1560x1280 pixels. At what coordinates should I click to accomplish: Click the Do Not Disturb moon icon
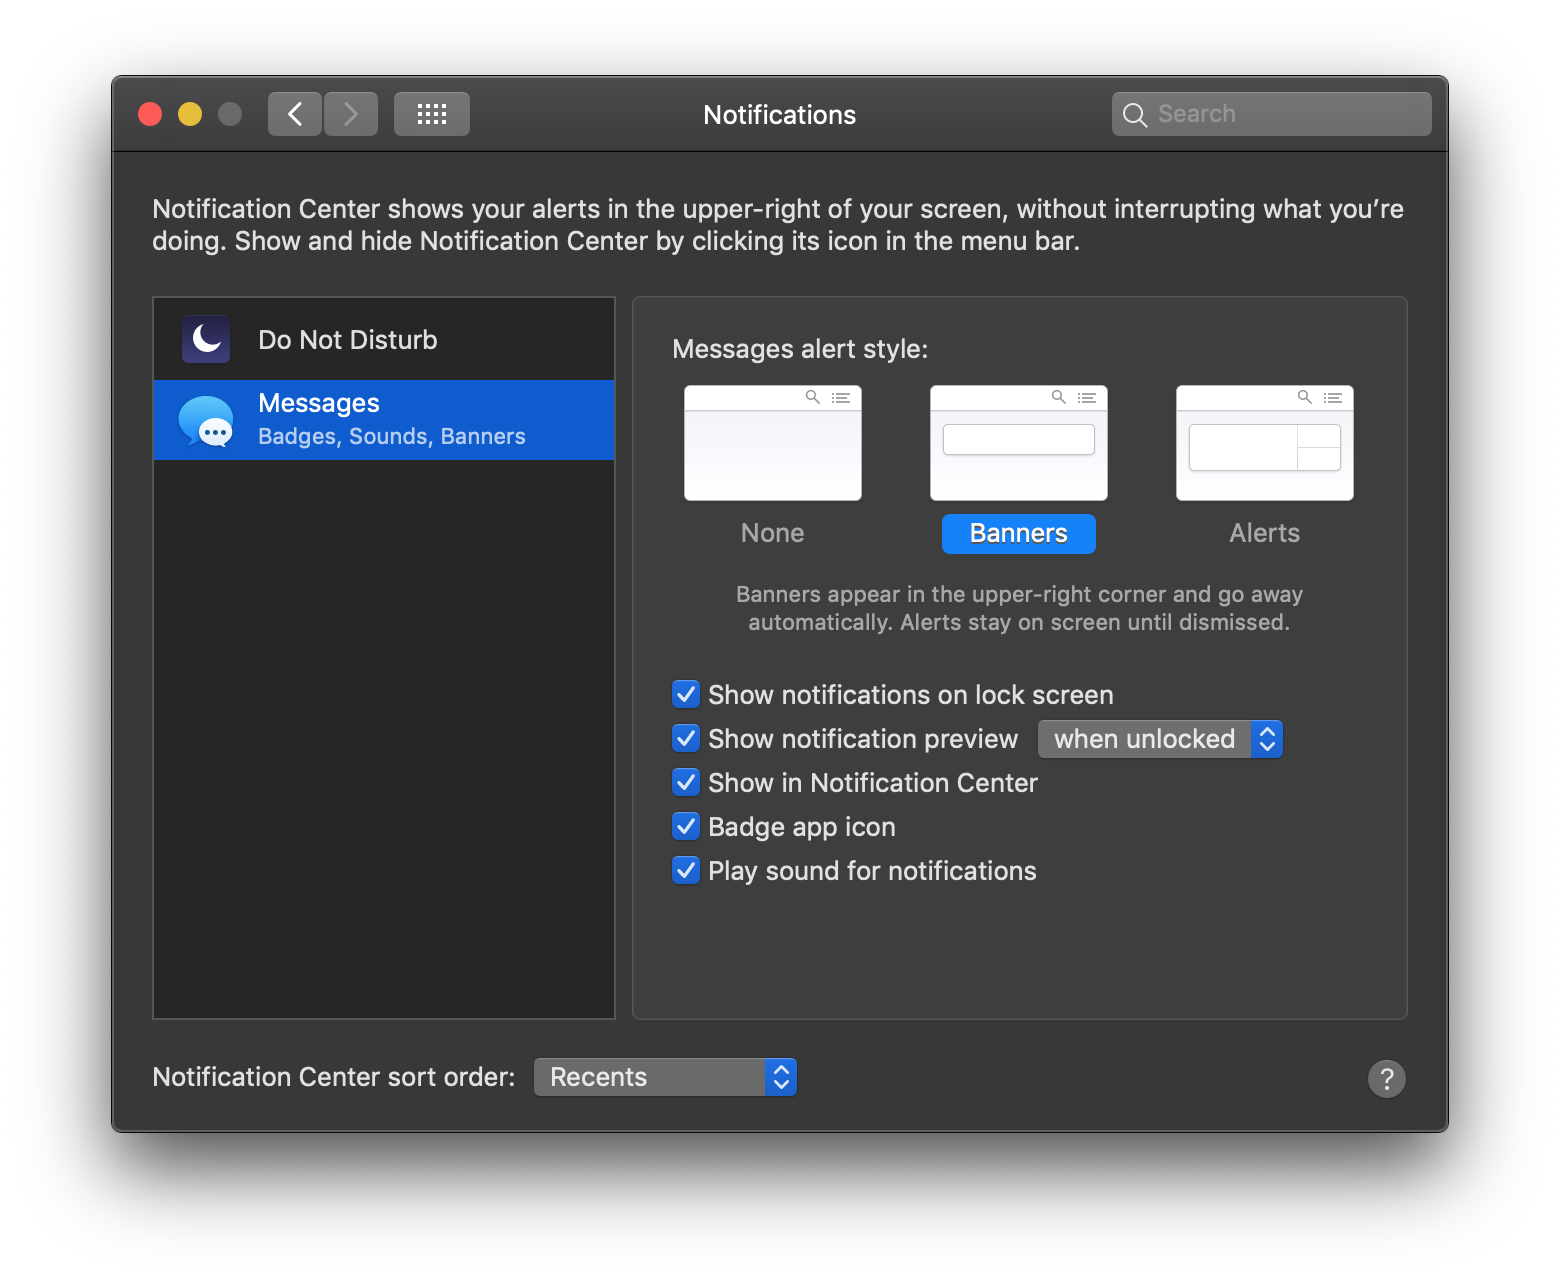[x=206, y=340]
